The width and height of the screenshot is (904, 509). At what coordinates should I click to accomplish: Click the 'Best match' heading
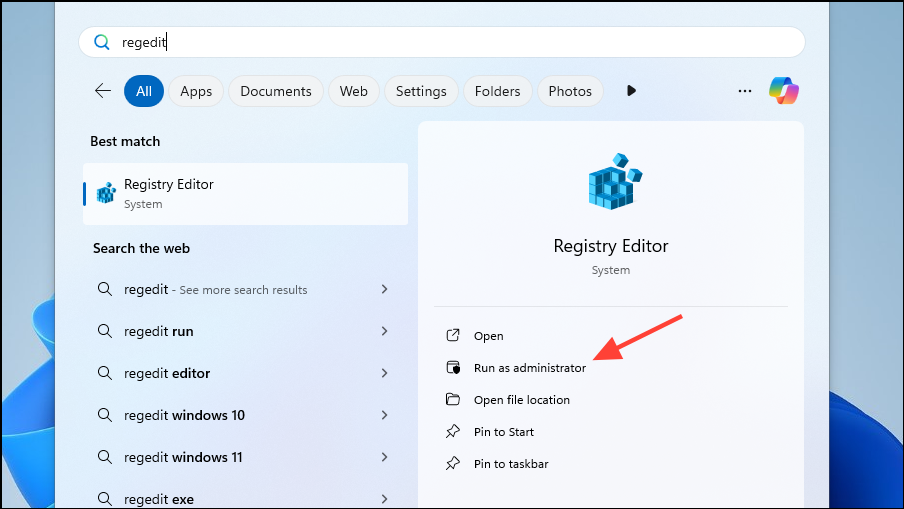(x=125, y=141)
